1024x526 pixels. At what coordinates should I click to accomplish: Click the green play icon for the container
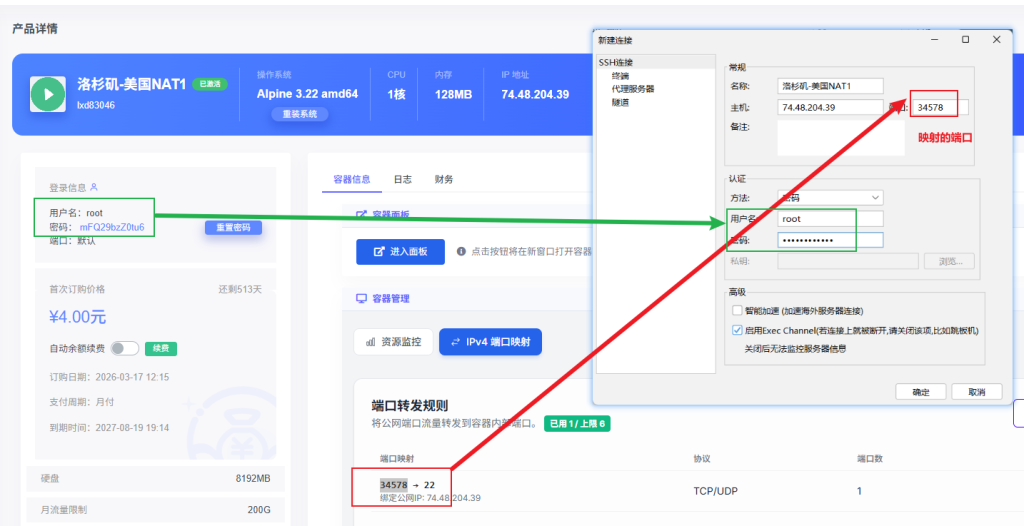47,95
